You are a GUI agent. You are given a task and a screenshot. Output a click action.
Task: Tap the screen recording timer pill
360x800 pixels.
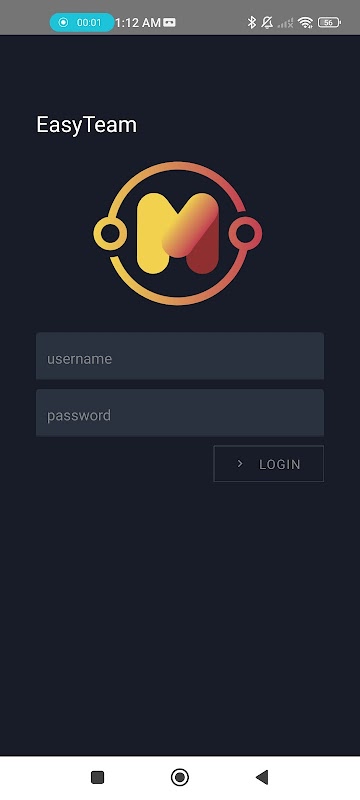point(82,22)
